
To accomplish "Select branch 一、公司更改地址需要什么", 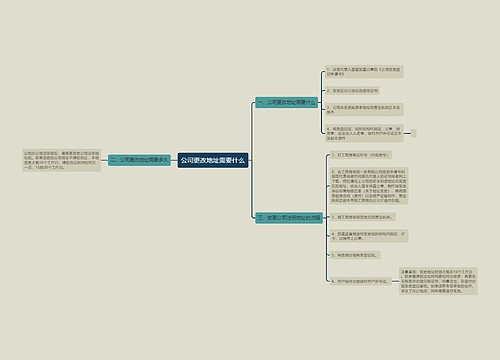I will [287, 102].
